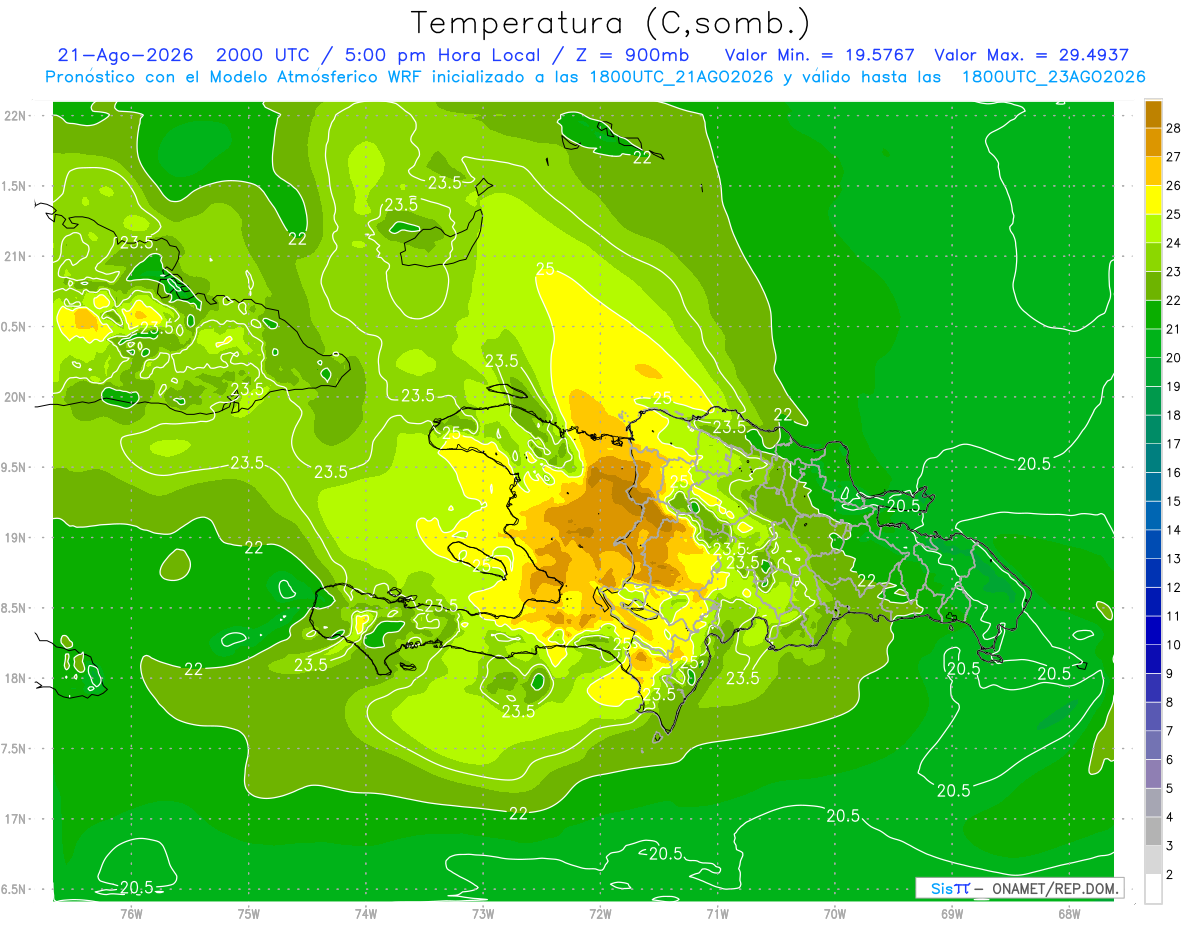Click the legend value 19

[1174, 387]
